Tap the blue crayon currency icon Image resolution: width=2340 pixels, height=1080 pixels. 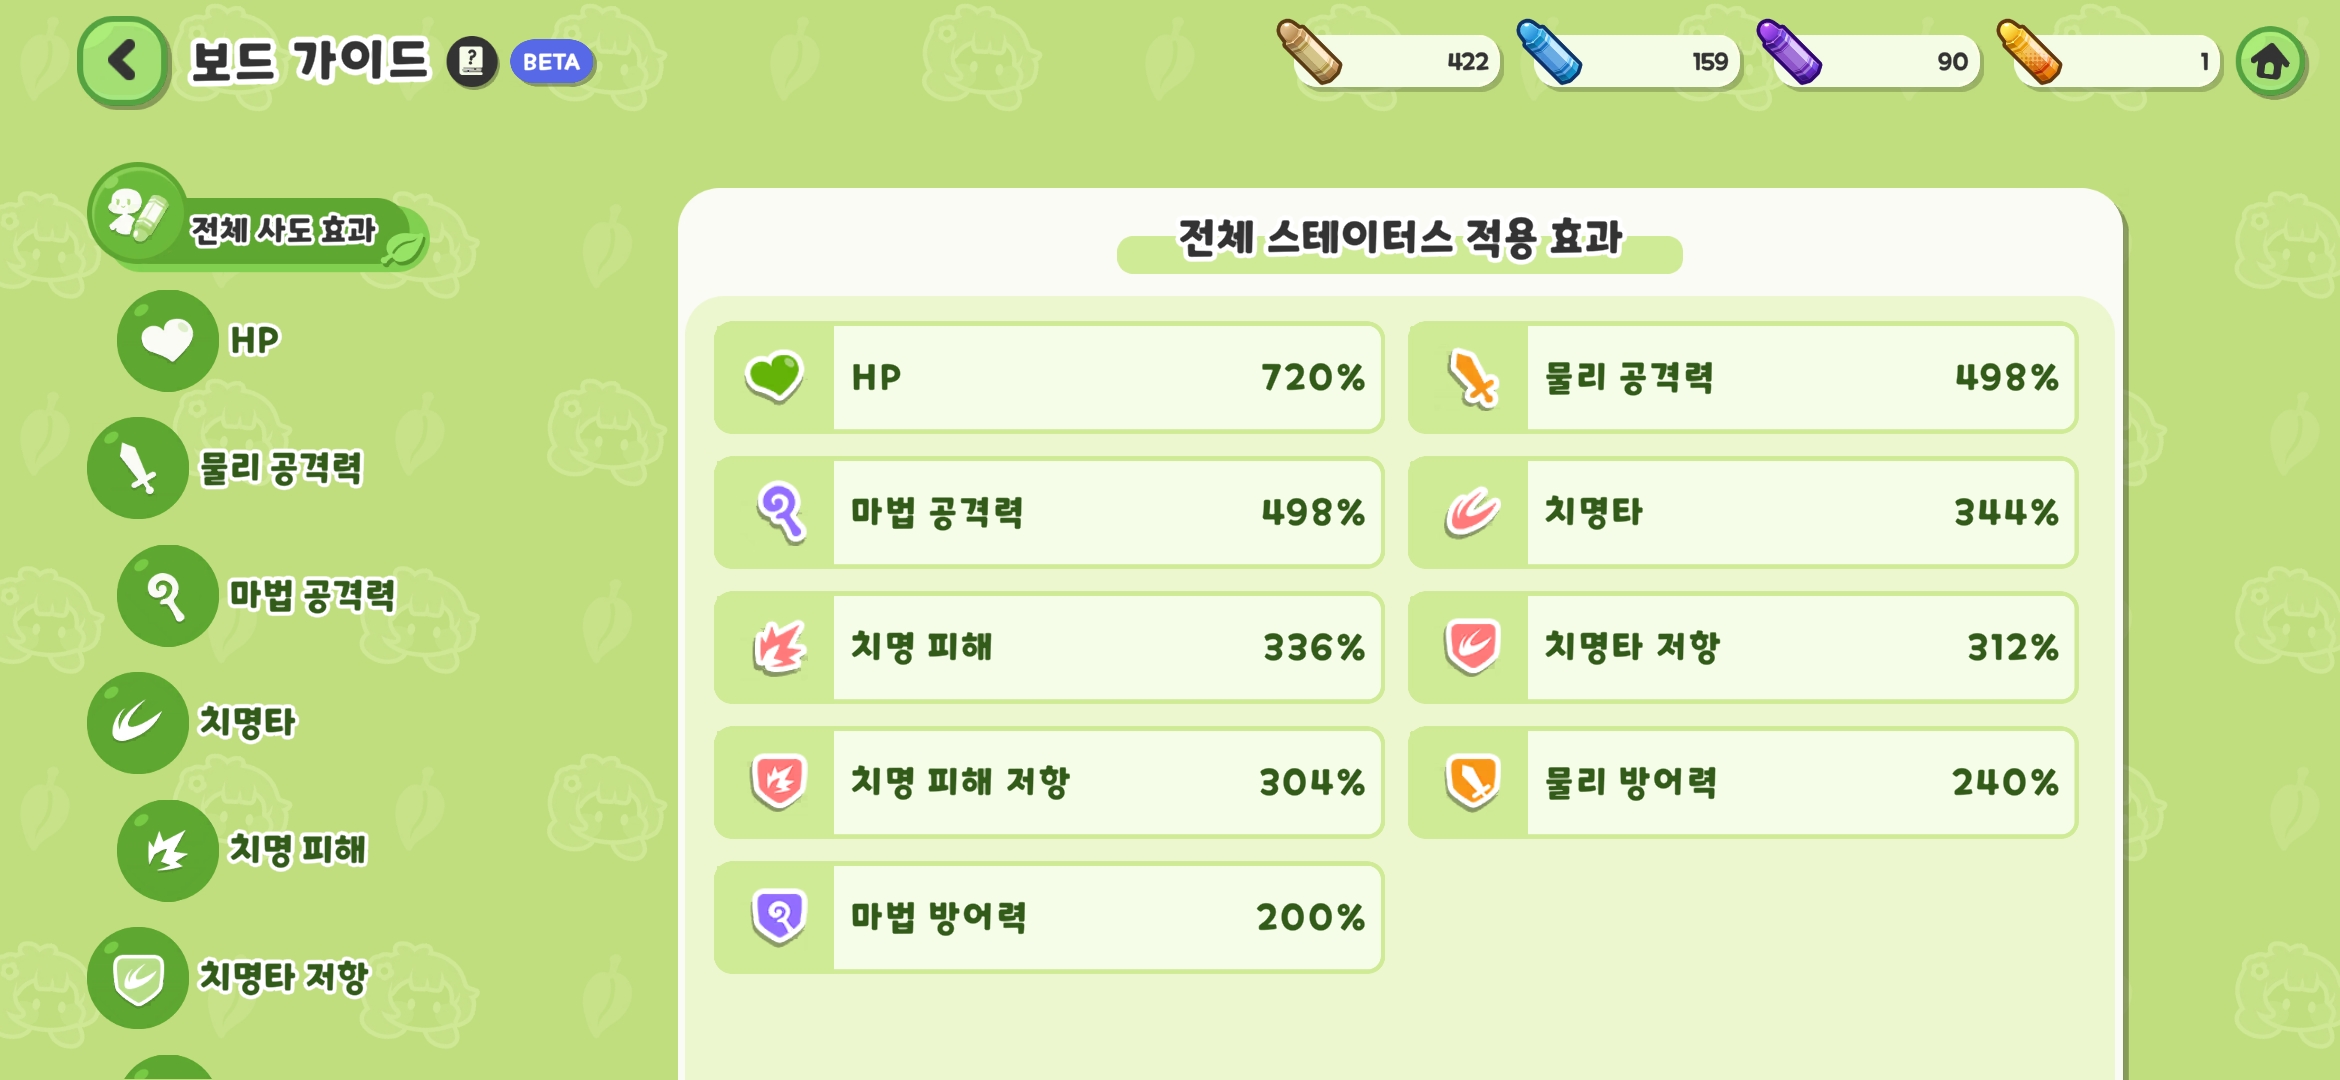[x=1549, y=52]
